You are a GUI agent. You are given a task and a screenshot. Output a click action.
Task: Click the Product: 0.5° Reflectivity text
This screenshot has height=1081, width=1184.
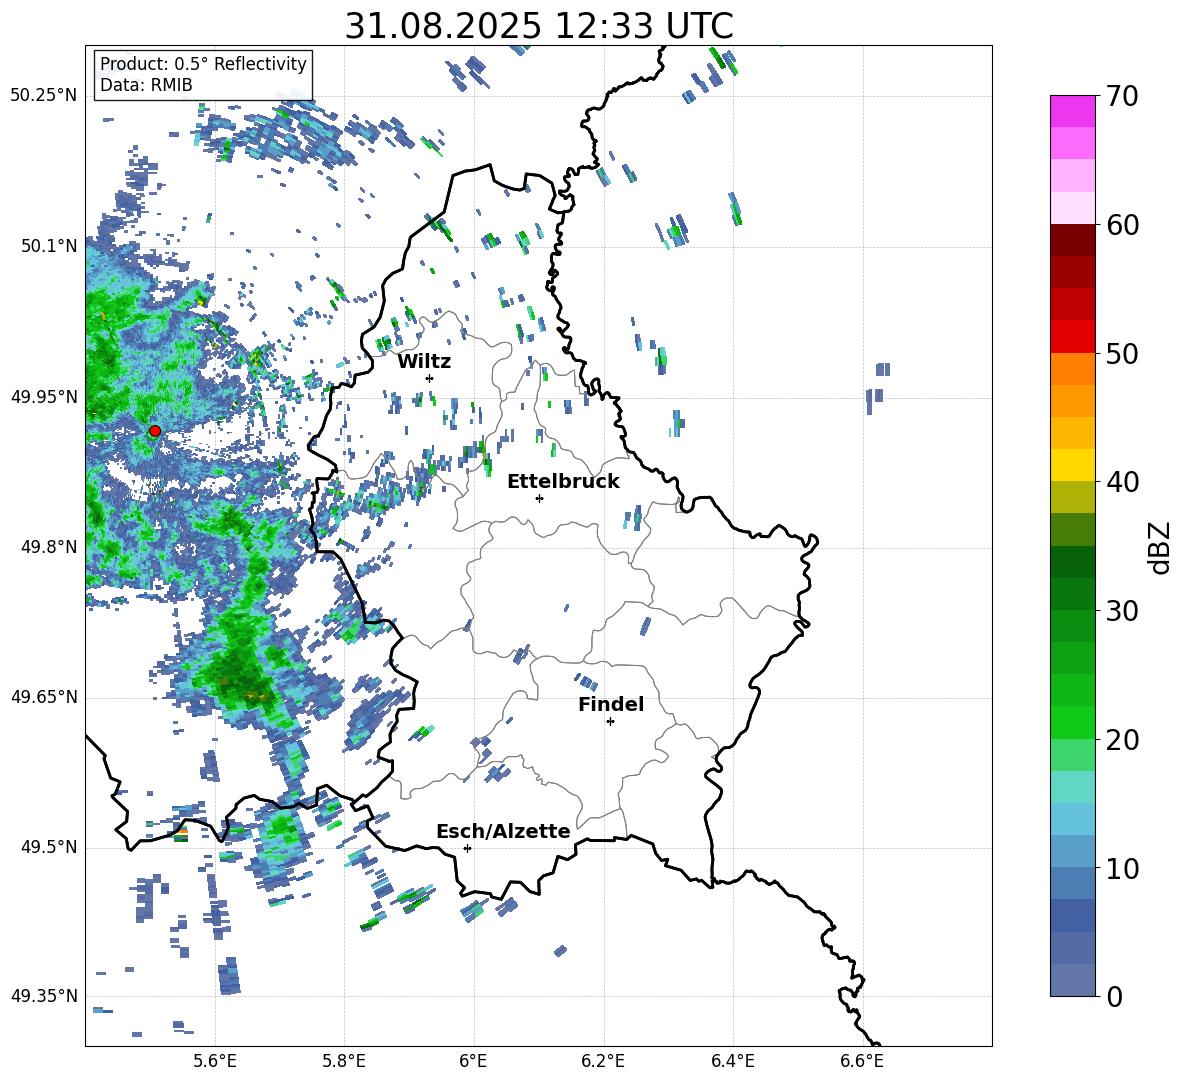pos(203,64)
